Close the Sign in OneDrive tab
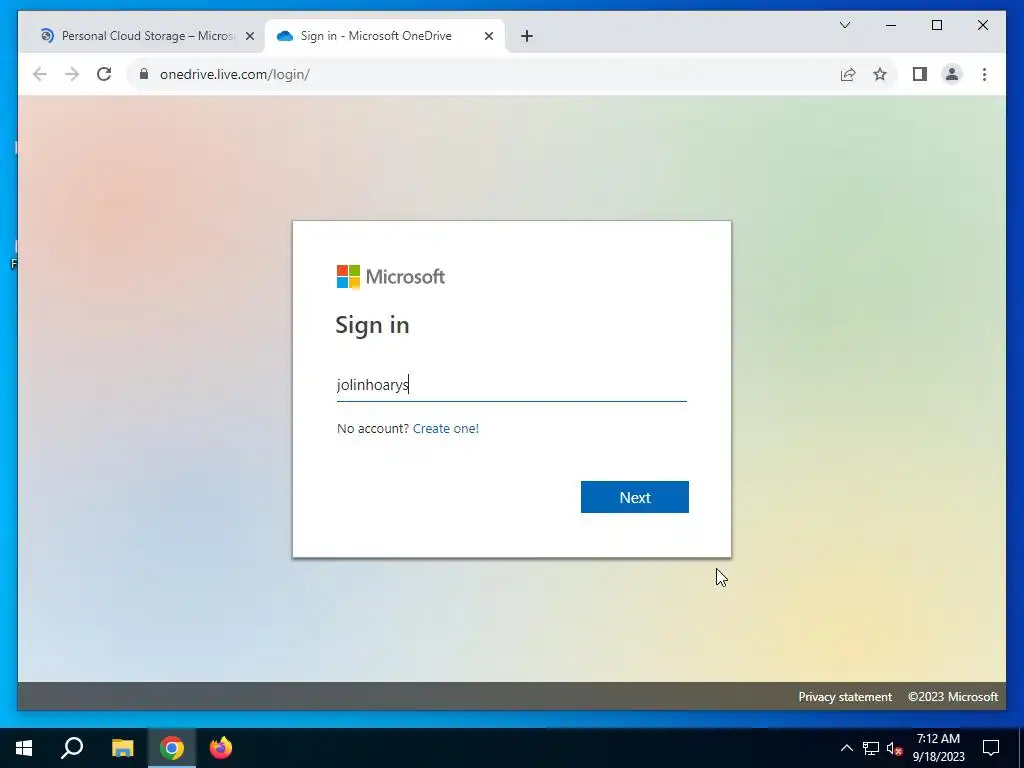 [488, 37]
